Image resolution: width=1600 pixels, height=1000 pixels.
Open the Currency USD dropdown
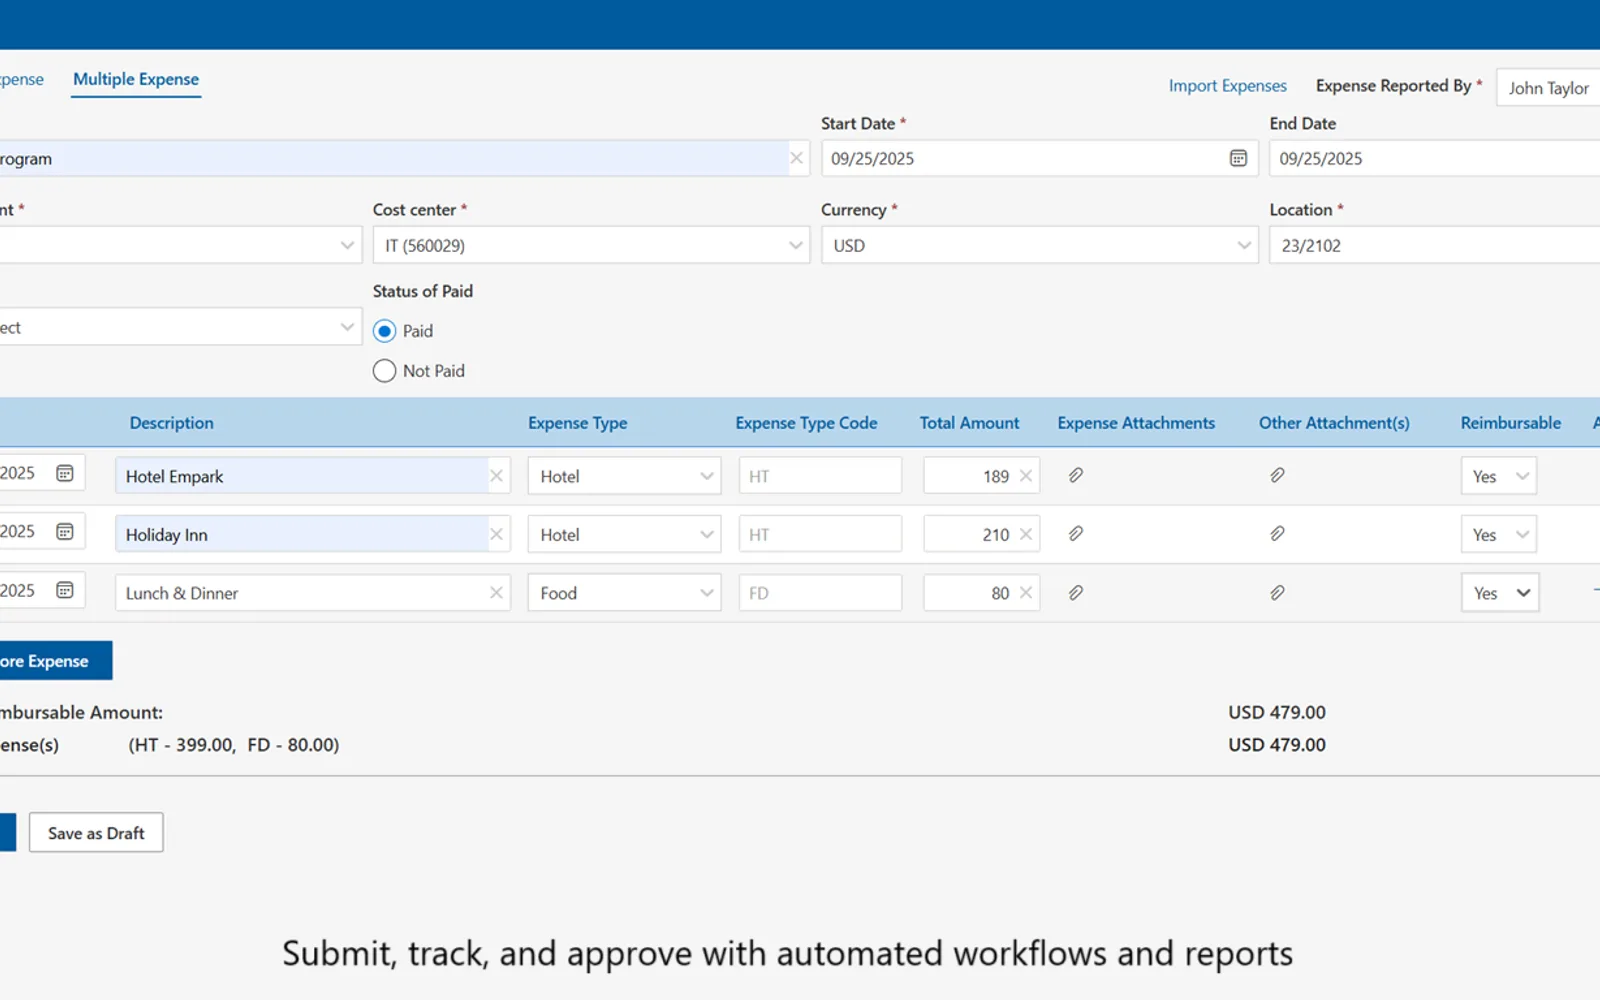(x=1039, y=245)
